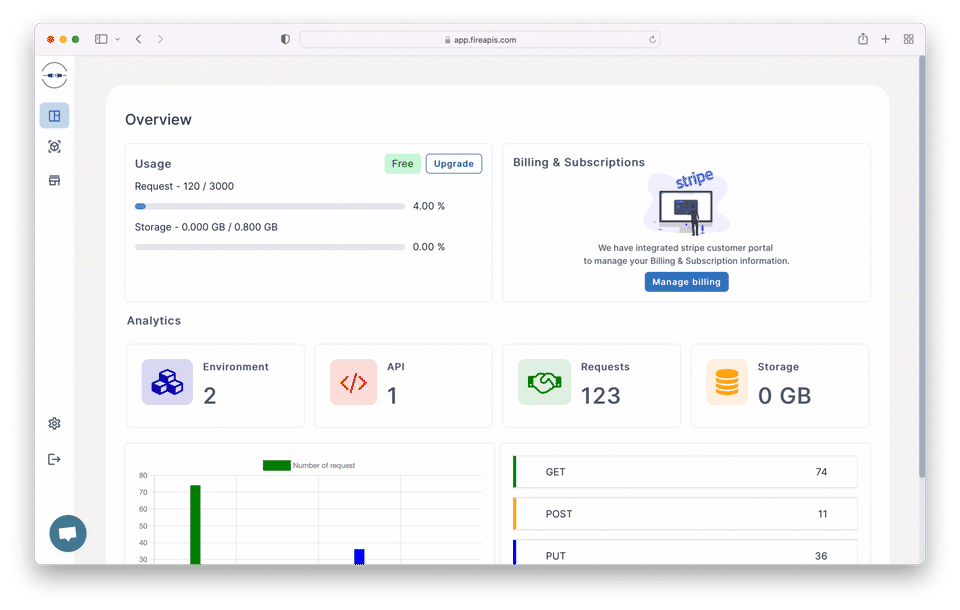Go back with browser back arrow
Viewport: 960px width, 610px height.
(139, 39)
